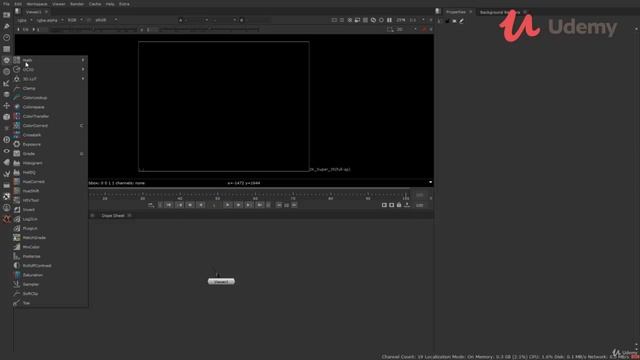
Task: Click the Posterize node icon
Action: pos(17,256)
